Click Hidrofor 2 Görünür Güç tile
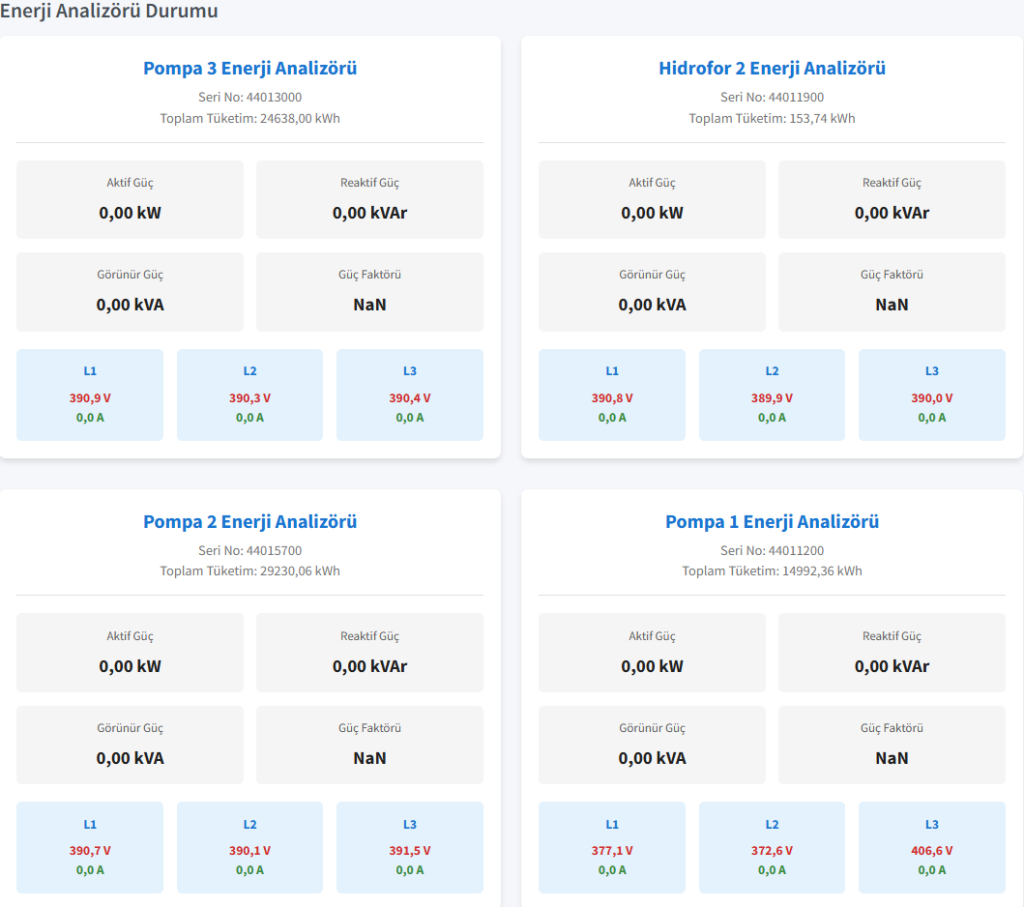1024x907 pixels. tap(652, 292)
